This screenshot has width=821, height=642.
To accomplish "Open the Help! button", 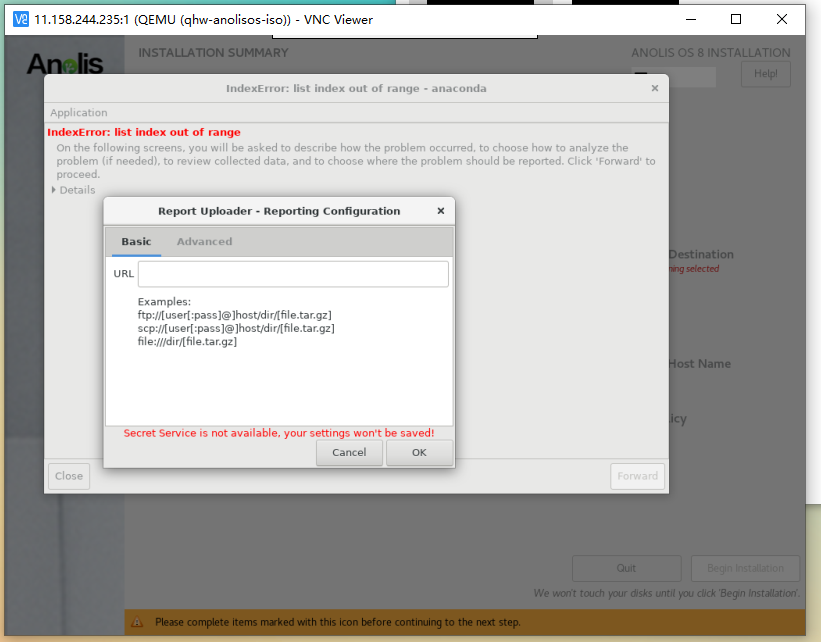I will point(765,74).
